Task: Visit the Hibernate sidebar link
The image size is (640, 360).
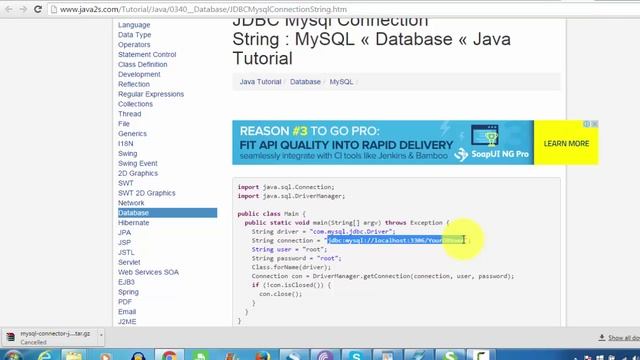Action: (133, 222)
